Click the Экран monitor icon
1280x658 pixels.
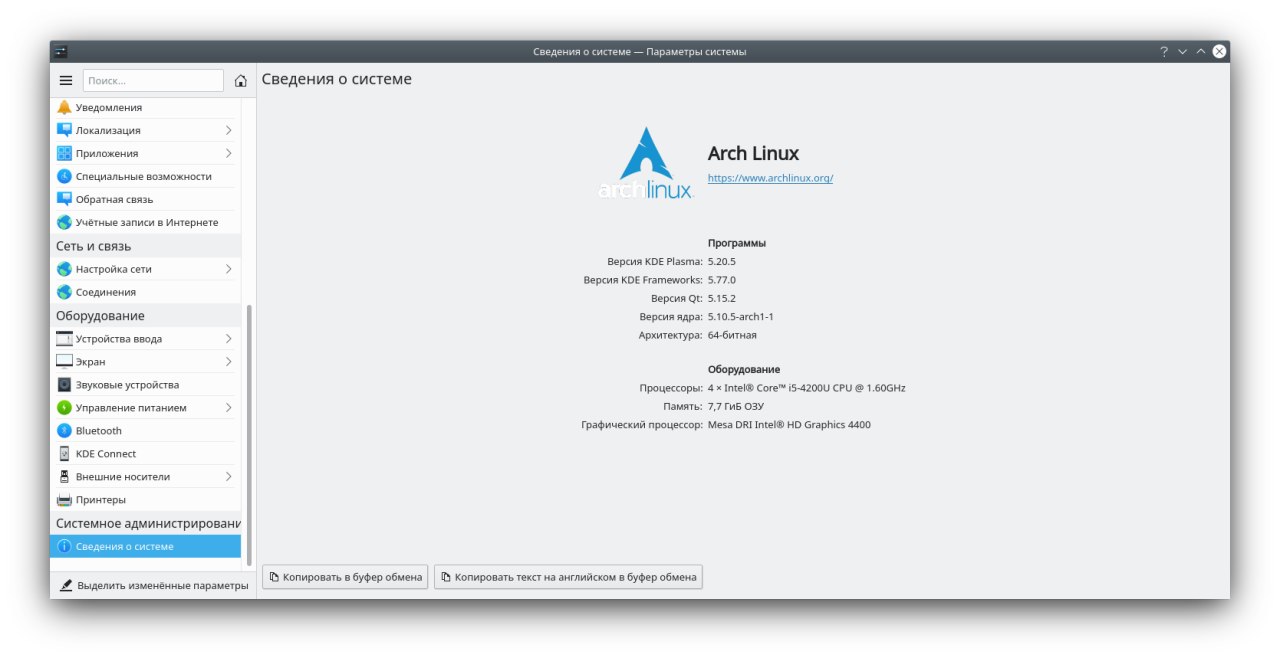point(64,361)
